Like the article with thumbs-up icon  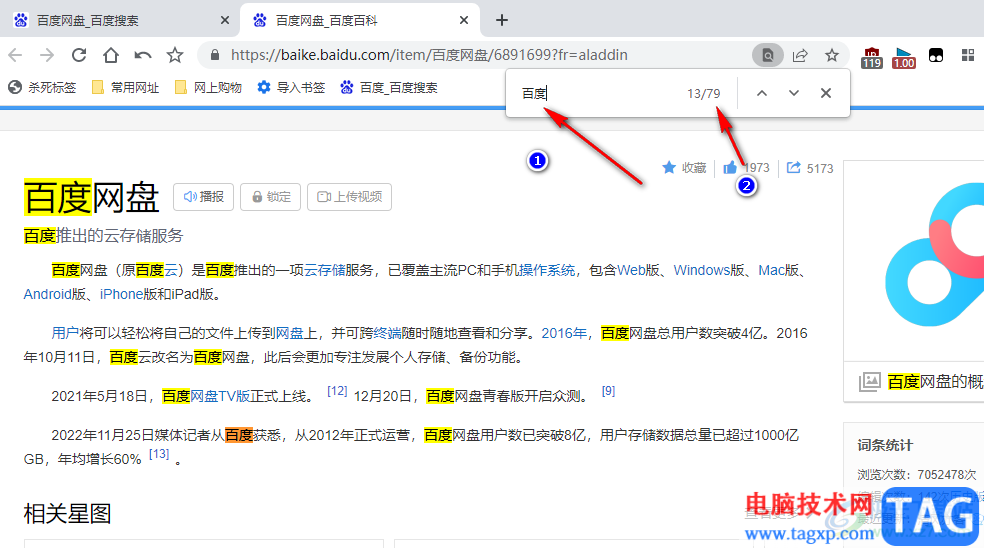coord(730,168)
